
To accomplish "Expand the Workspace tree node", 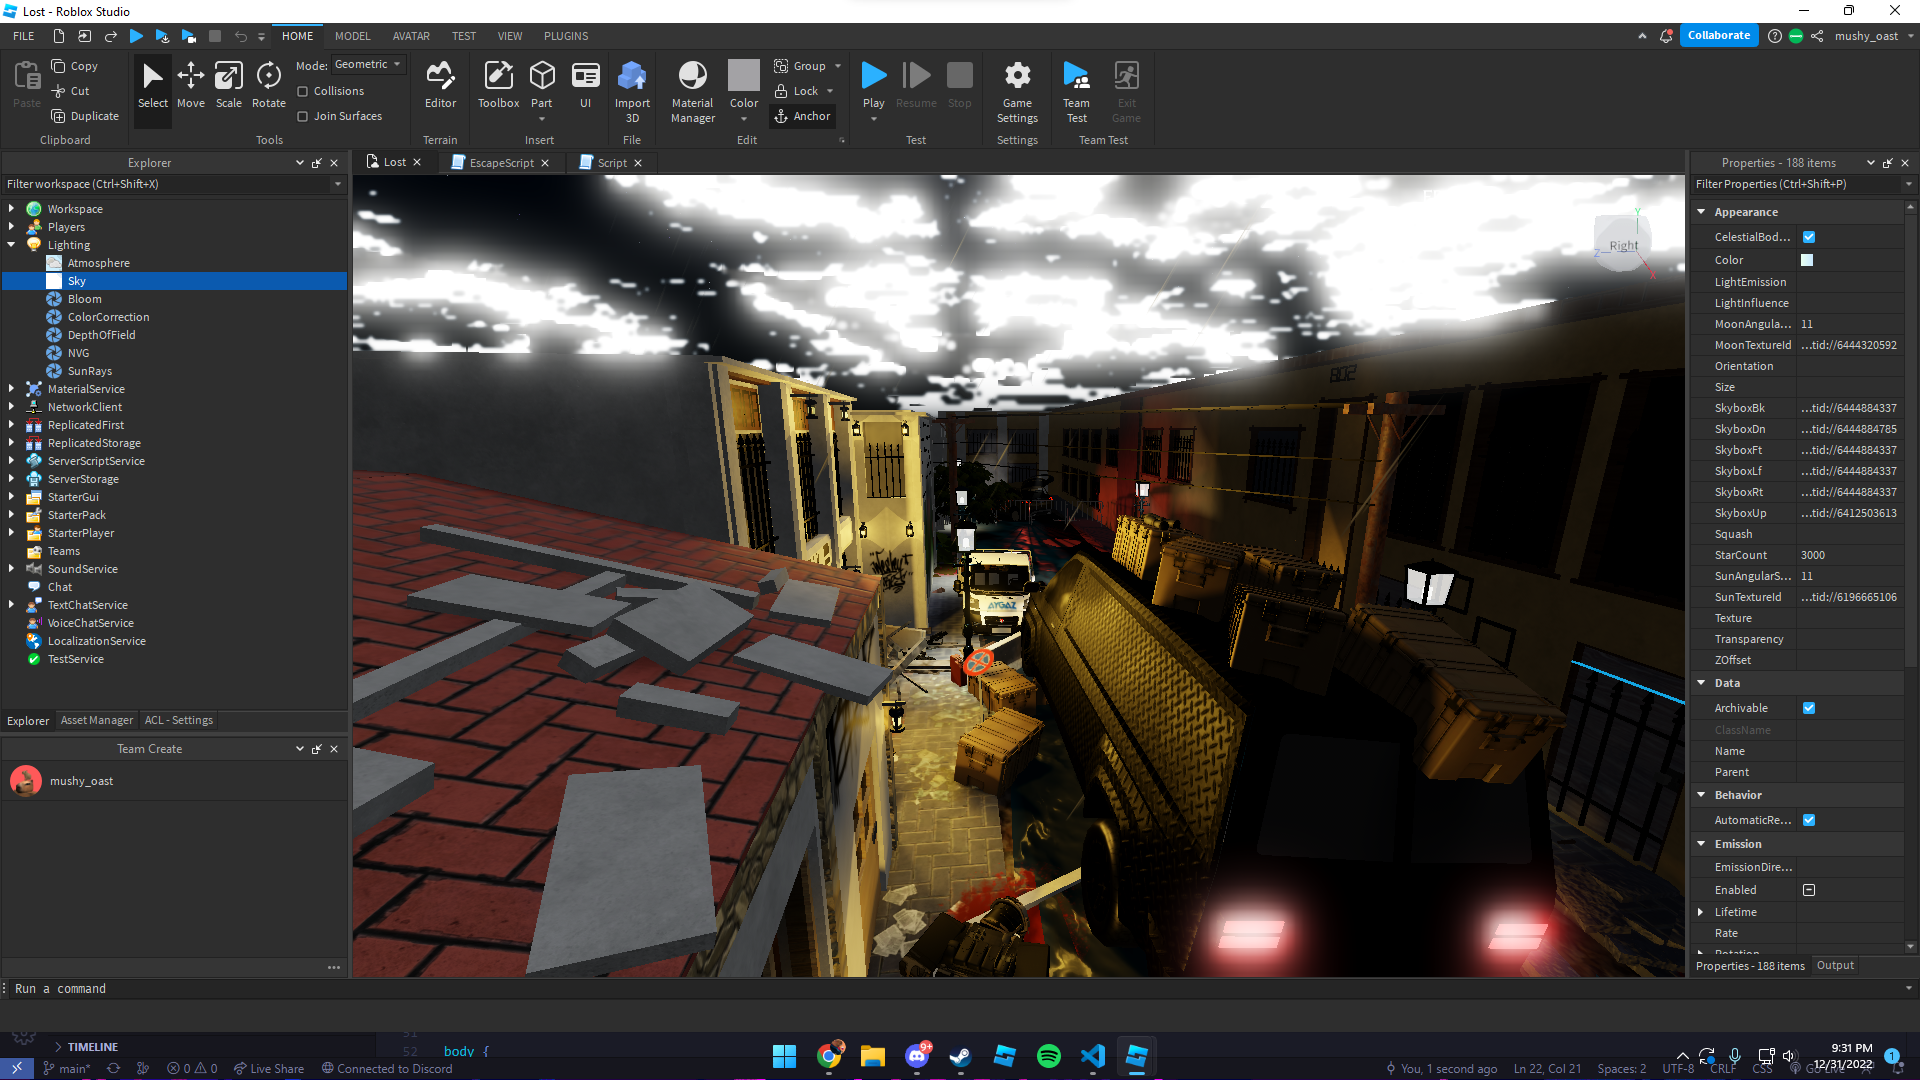I will tap(11, 209).
